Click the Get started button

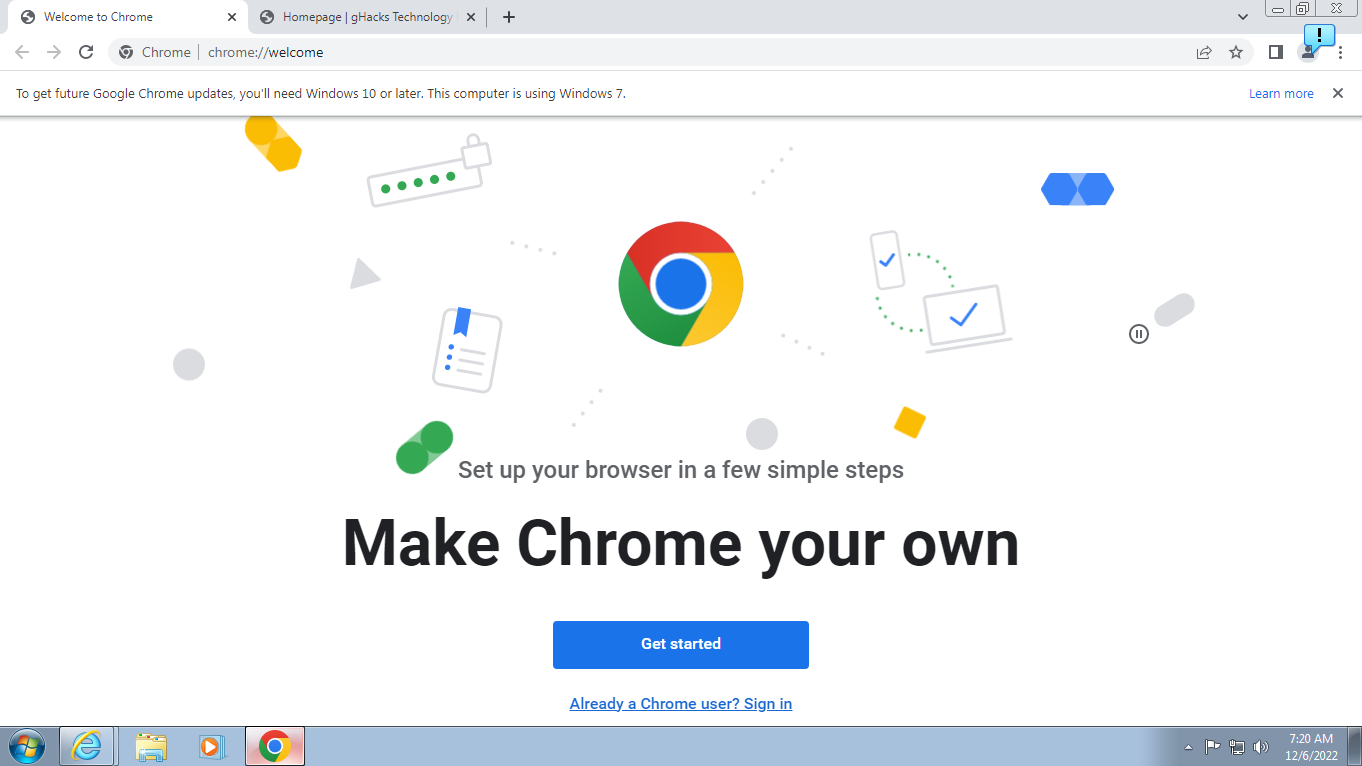click(680, 644)
